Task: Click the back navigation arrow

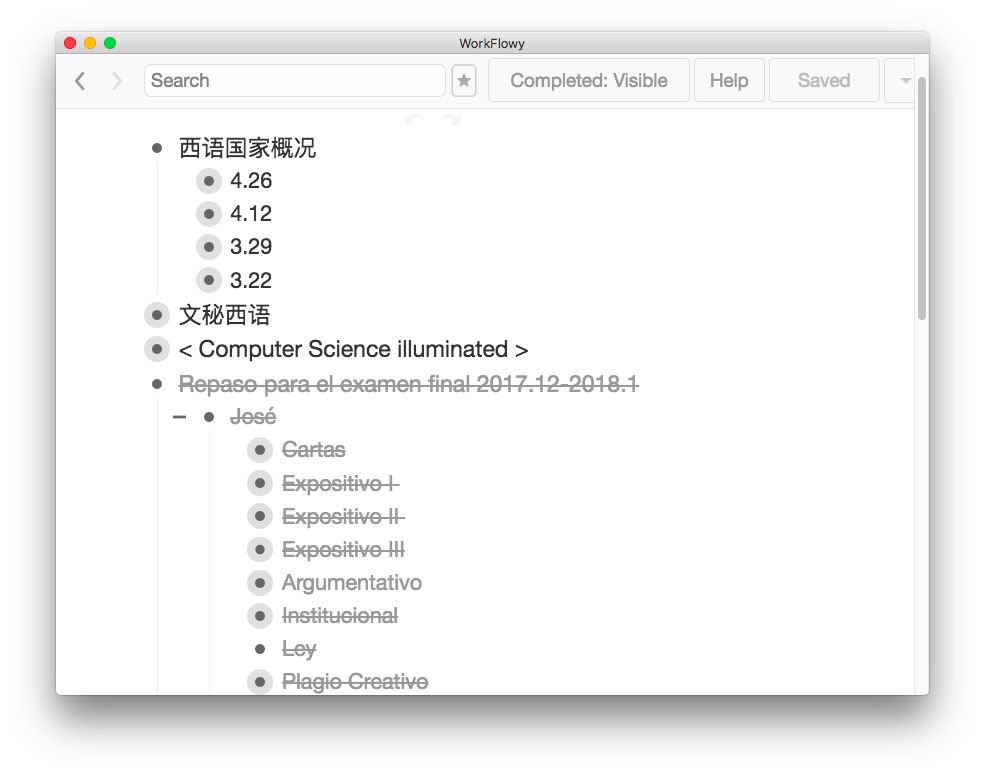Action: [81, 81]
